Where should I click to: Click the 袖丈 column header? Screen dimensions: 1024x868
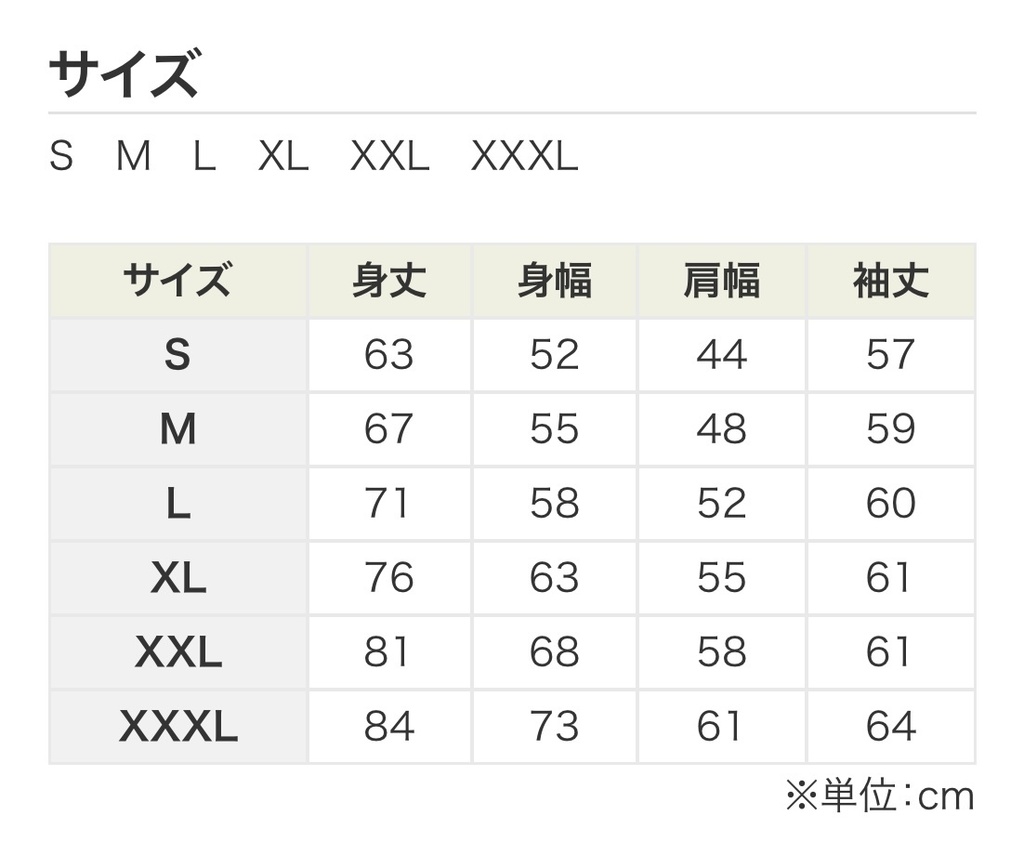[891, 281]
